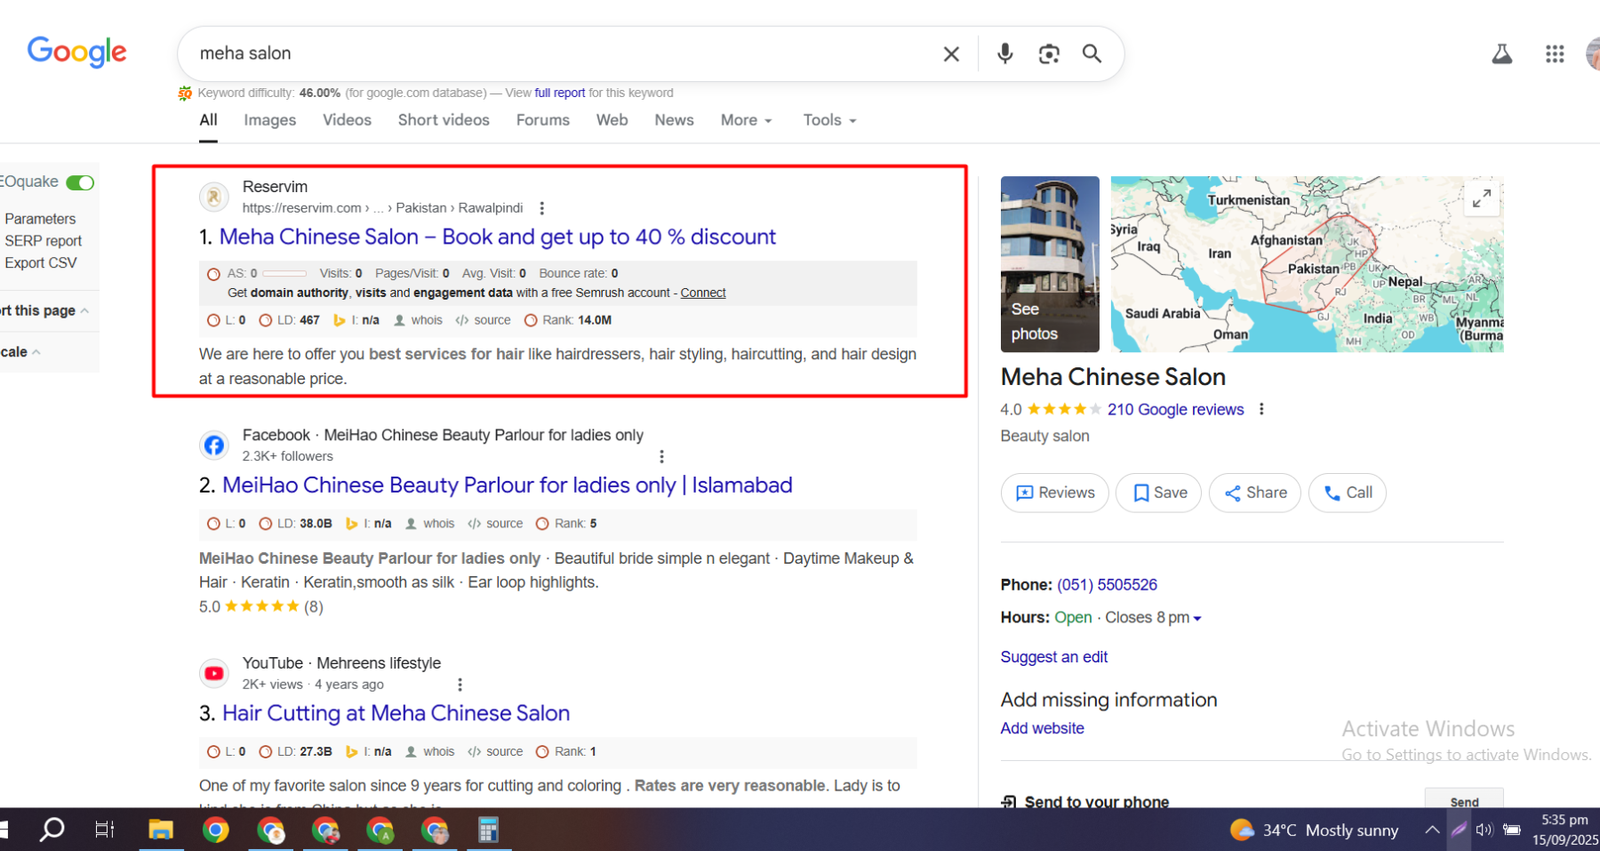Open options menu for Reservim result
1600x851 pixels.
(x=542, y=208)
